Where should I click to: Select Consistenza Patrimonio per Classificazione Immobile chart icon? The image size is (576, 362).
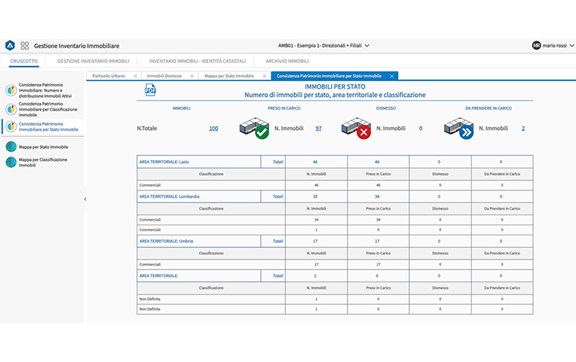point(11,109)
